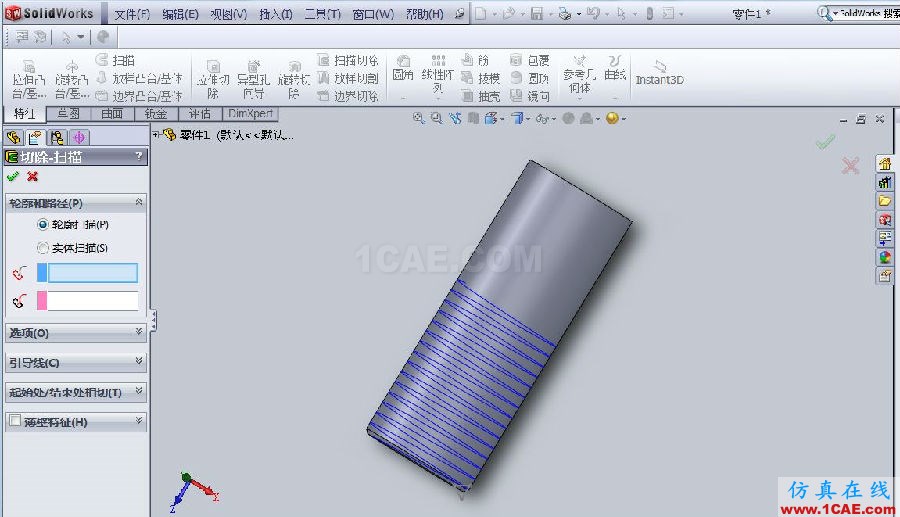Expand the 零件1 flyout tree node
Viewport: 900px width, 517px height.
(x=155, y=134)
